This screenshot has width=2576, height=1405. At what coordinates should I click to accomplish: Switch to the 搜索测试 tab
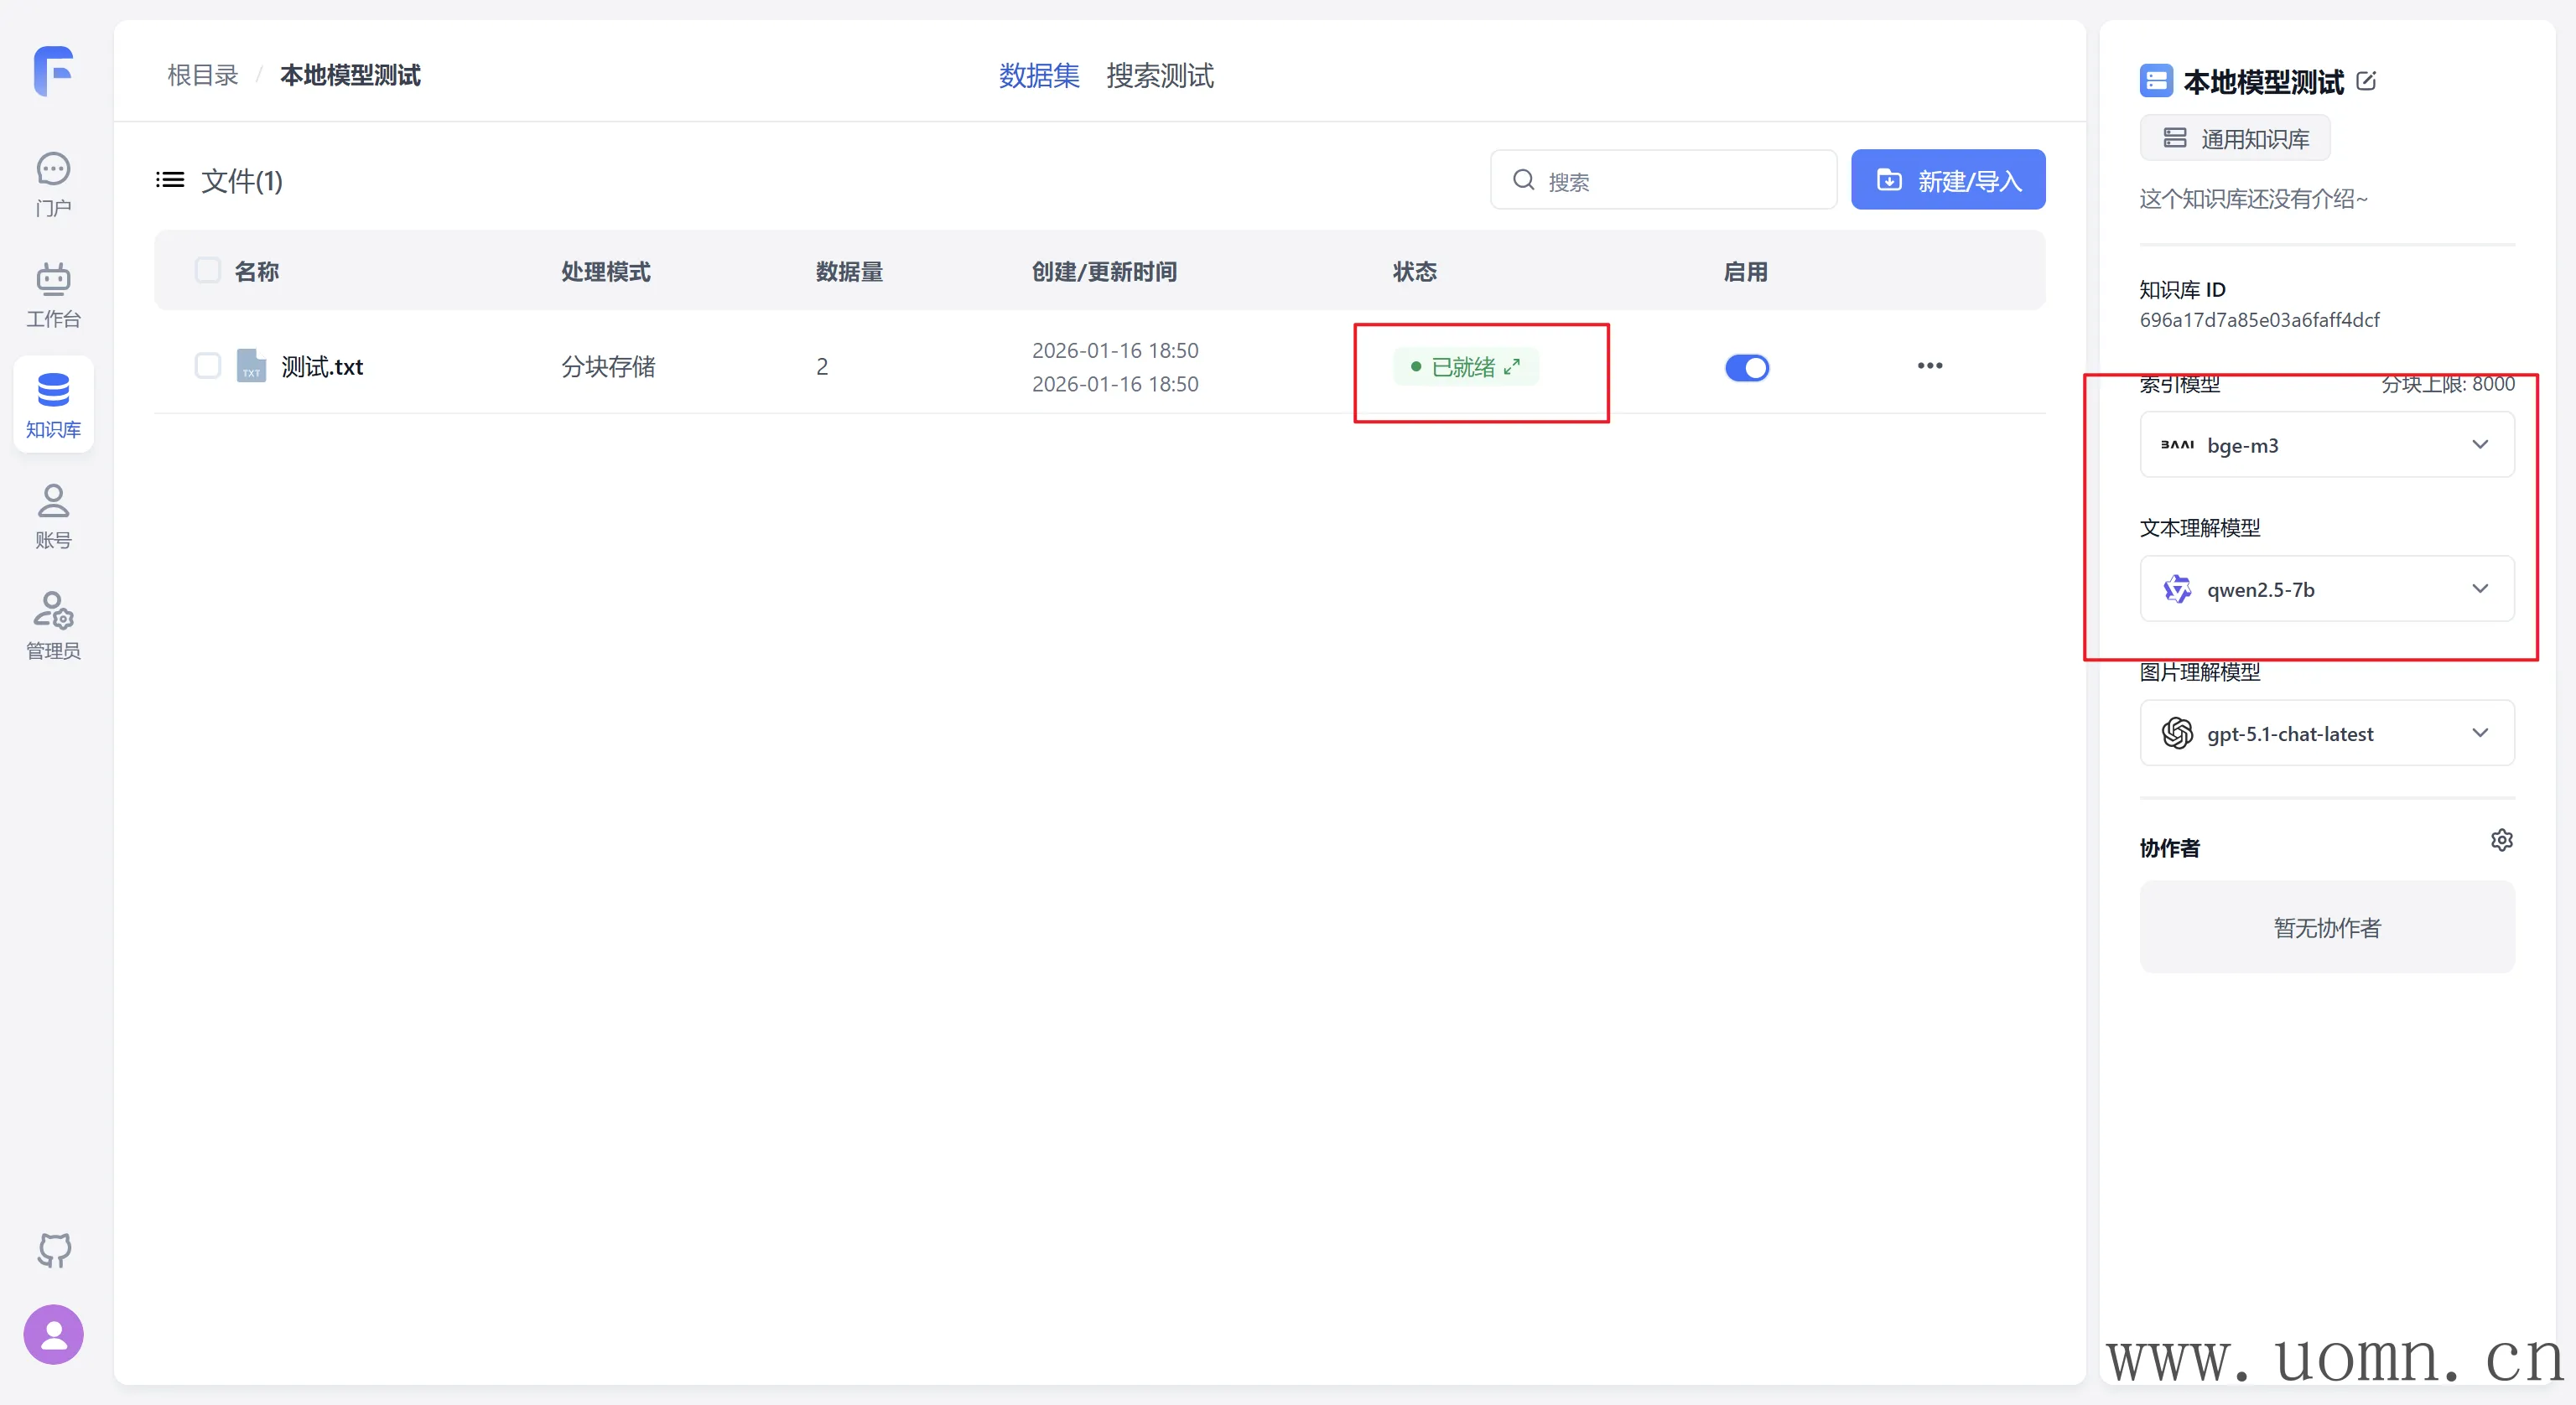(1159, 76)
